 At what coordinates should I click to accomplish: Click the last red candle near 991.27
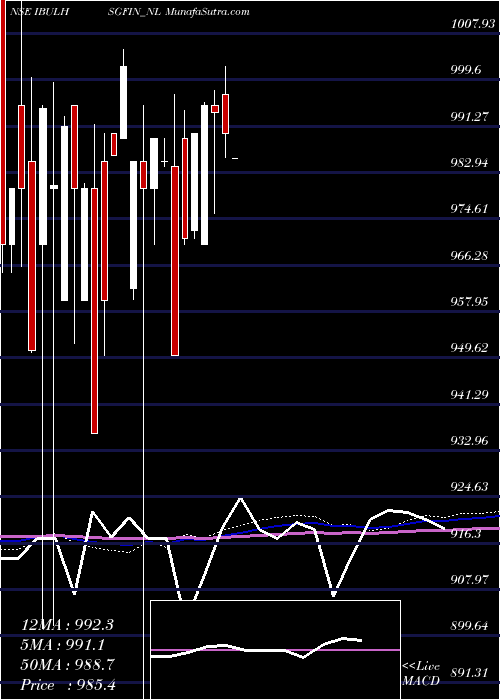click(x=225, y=114)
